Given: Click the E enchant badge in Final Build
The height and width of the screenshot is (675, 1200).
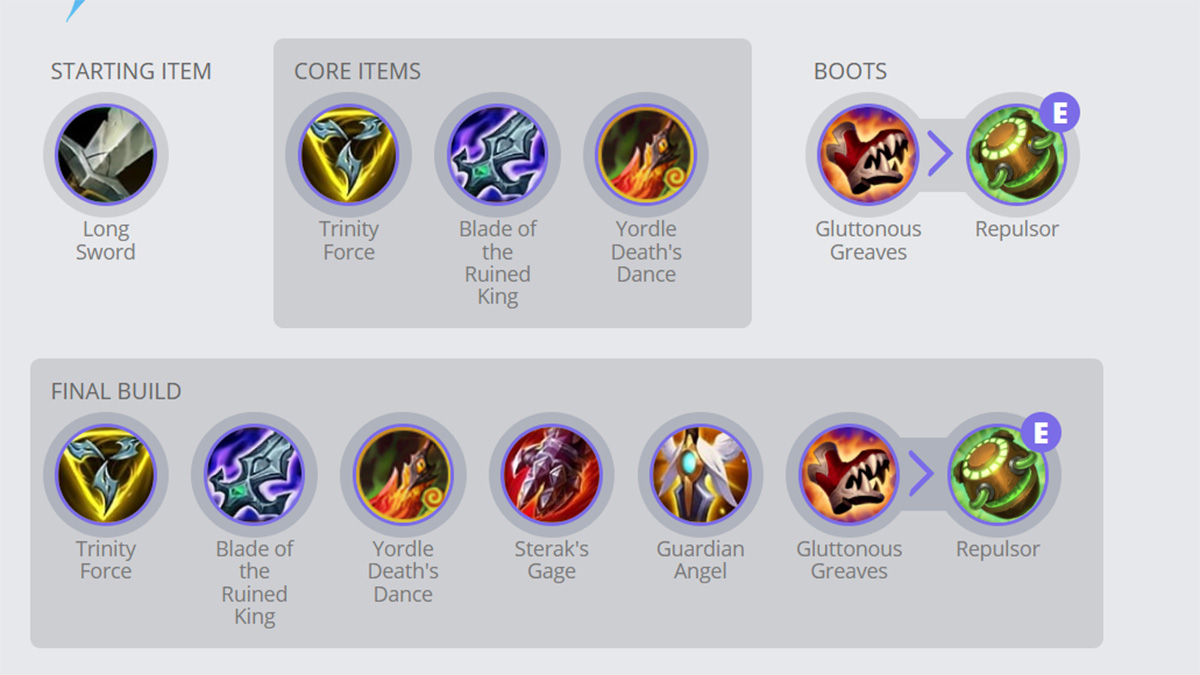Looking at the screenshot, I should (x=1041, y=433).
